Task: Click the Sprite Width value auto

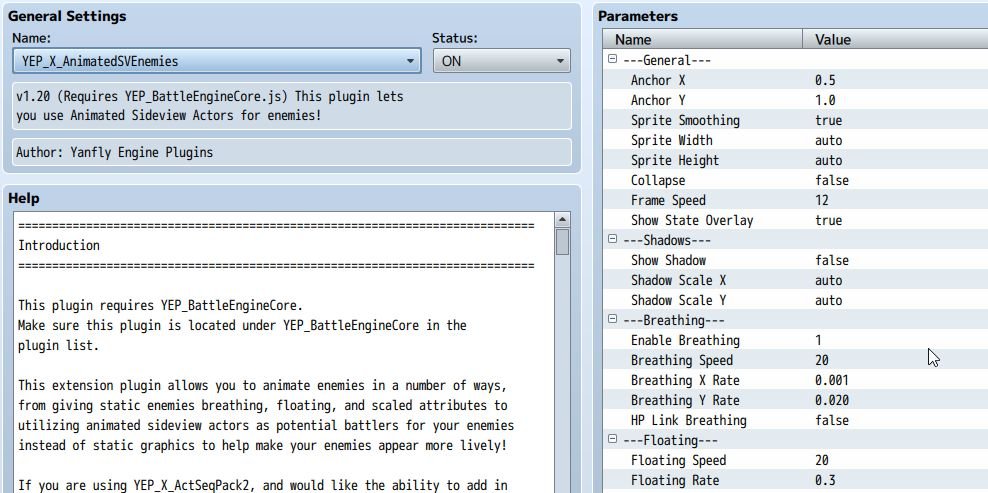Action: 828,140
